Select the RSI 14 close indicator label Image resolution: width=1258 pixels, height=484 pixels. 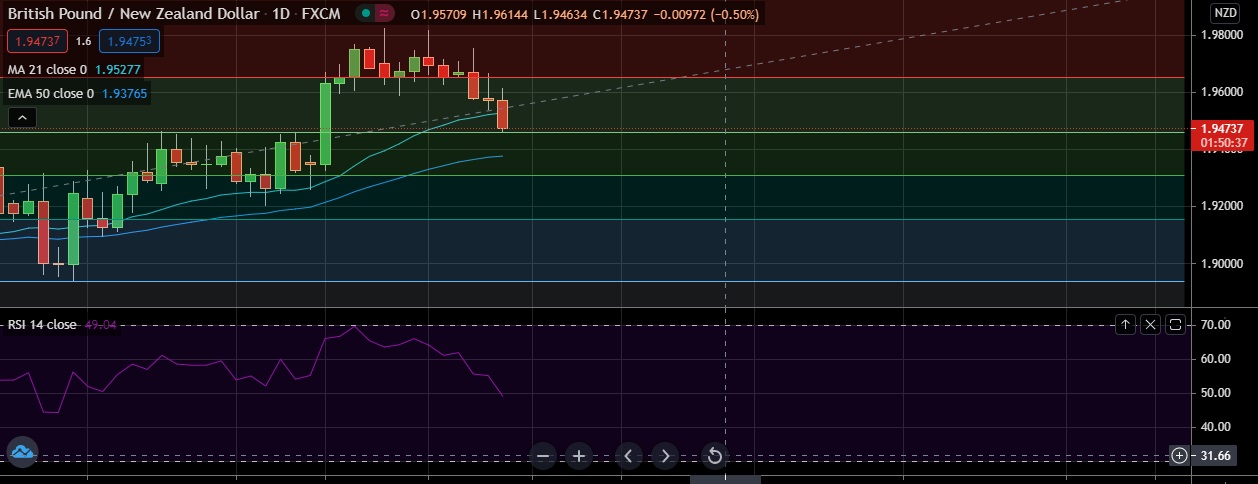42,325
